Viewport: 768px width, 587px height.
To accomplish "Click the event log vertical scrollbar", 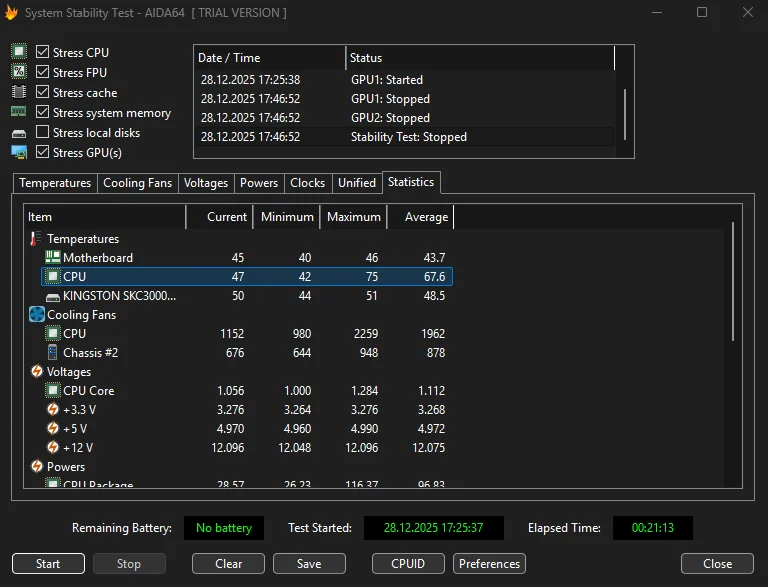I will [x=624, y=114].
